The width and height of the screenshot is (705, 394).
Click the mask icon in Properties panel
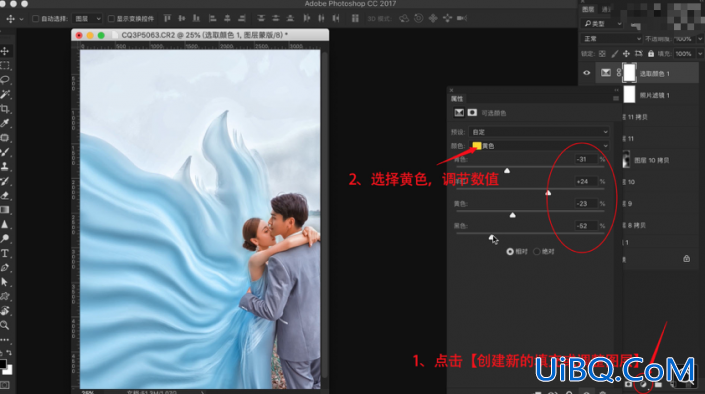472,112
